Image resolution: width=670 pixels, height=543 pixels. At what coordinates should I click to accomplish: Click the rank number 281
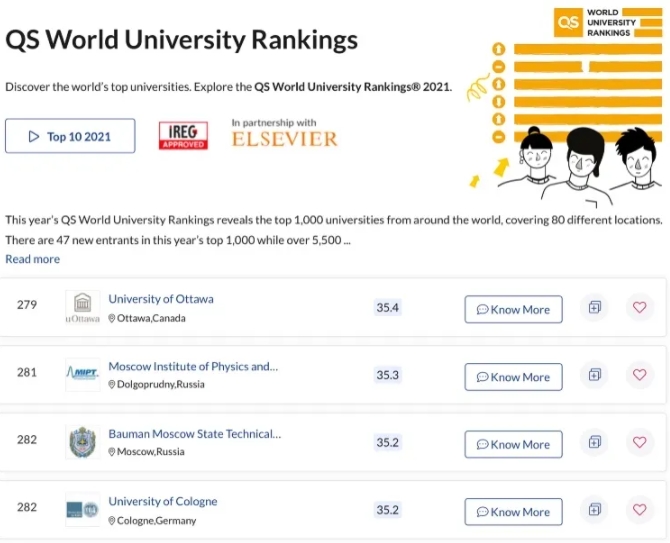(27, 373)
